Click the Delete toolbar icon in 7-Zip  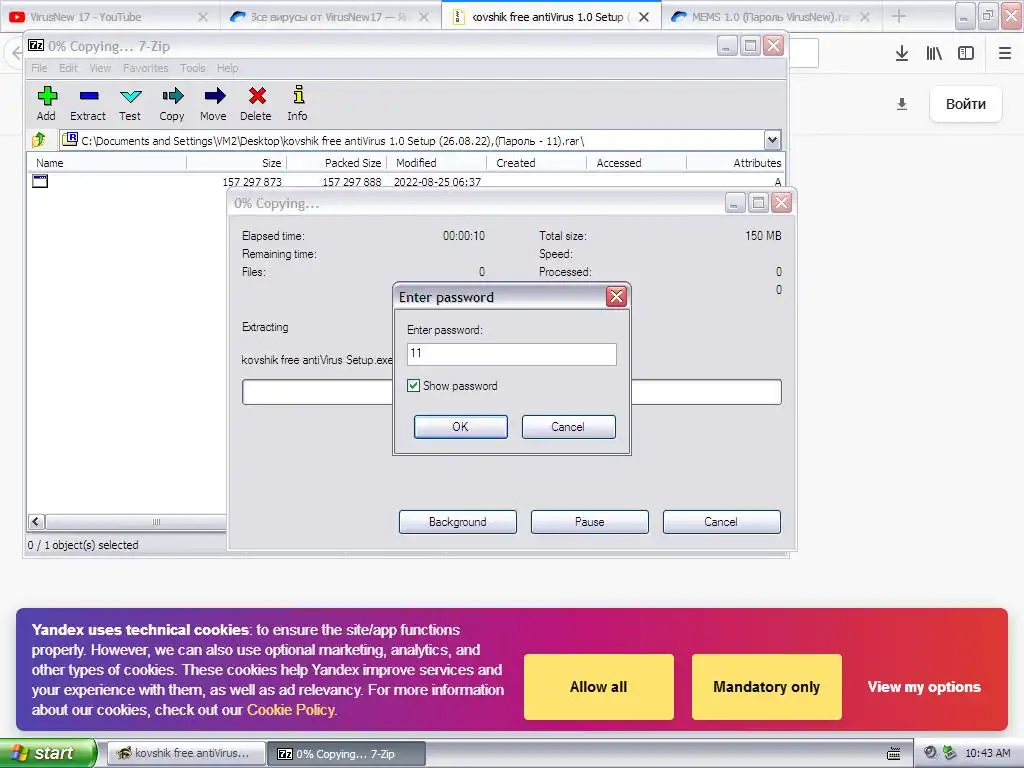pos(256,103)
